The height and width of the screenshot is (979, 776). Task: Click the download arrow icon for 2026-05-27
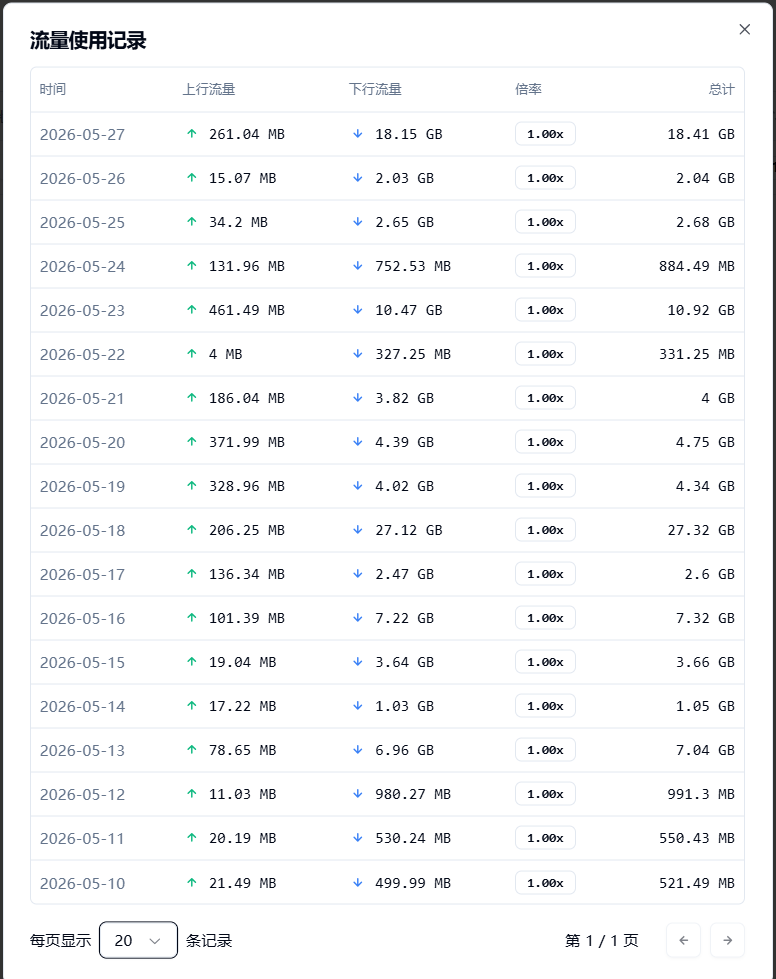coord(358,134)
